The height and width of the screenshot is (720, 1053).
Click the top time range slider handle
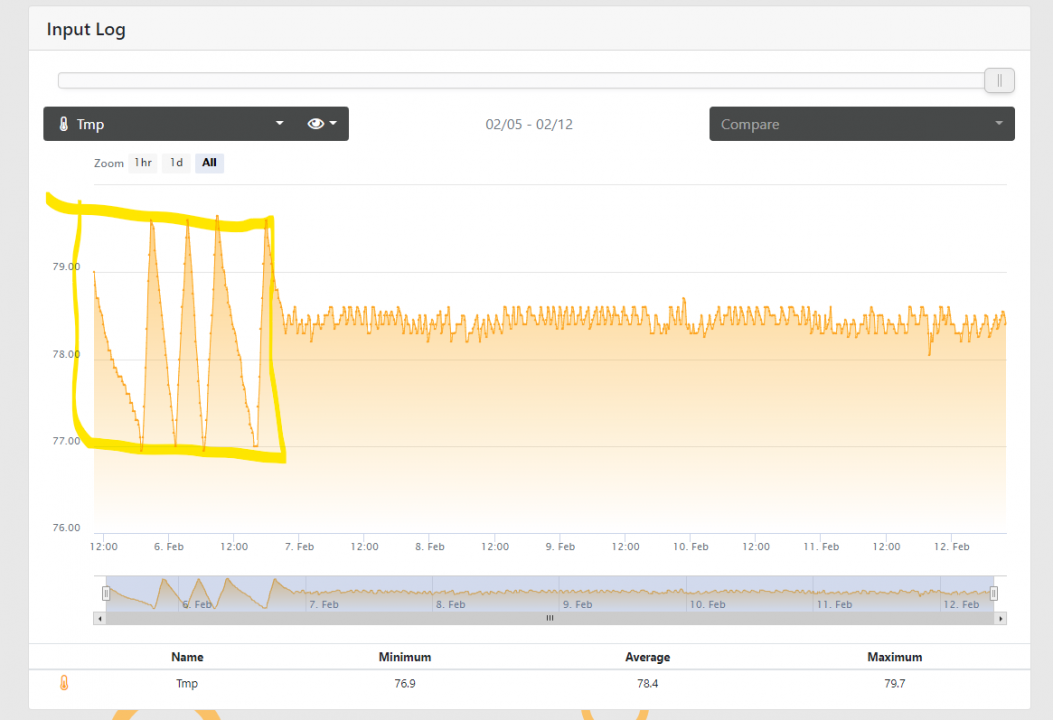point(999,81)
